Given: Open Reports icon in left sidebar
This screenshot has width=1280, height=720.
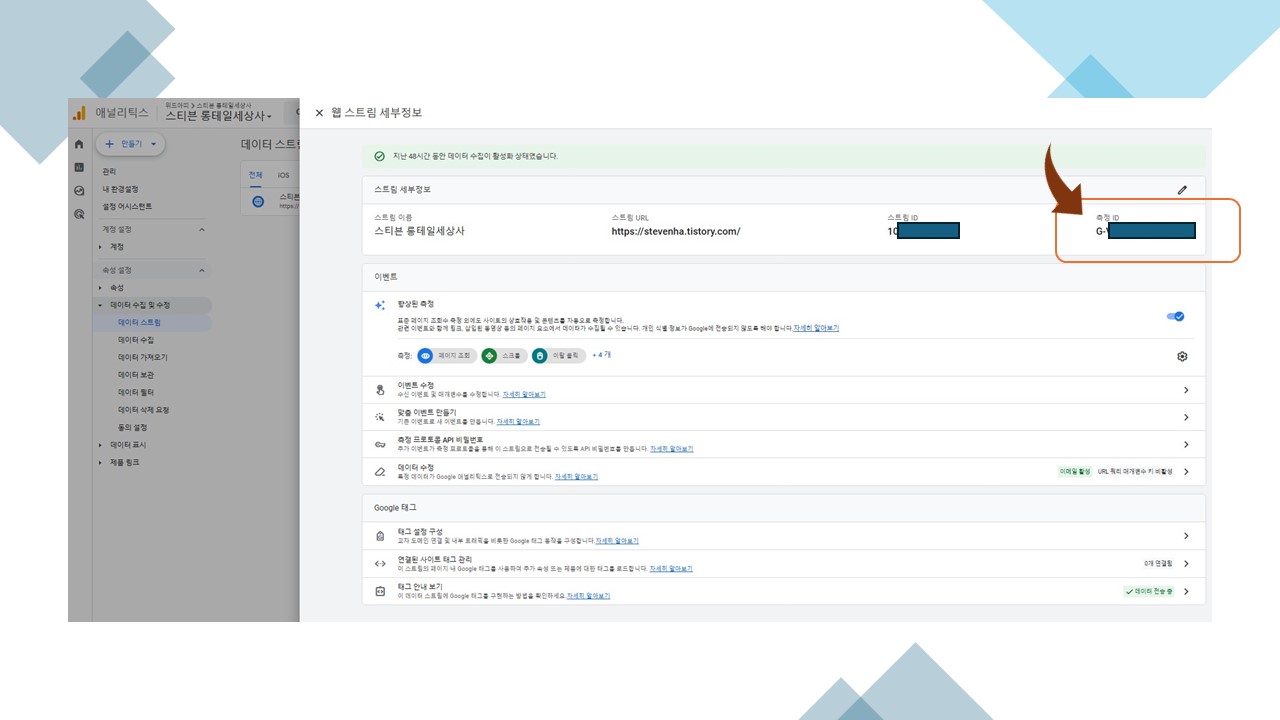Looking at the screenshot, I should coord(79,167).
